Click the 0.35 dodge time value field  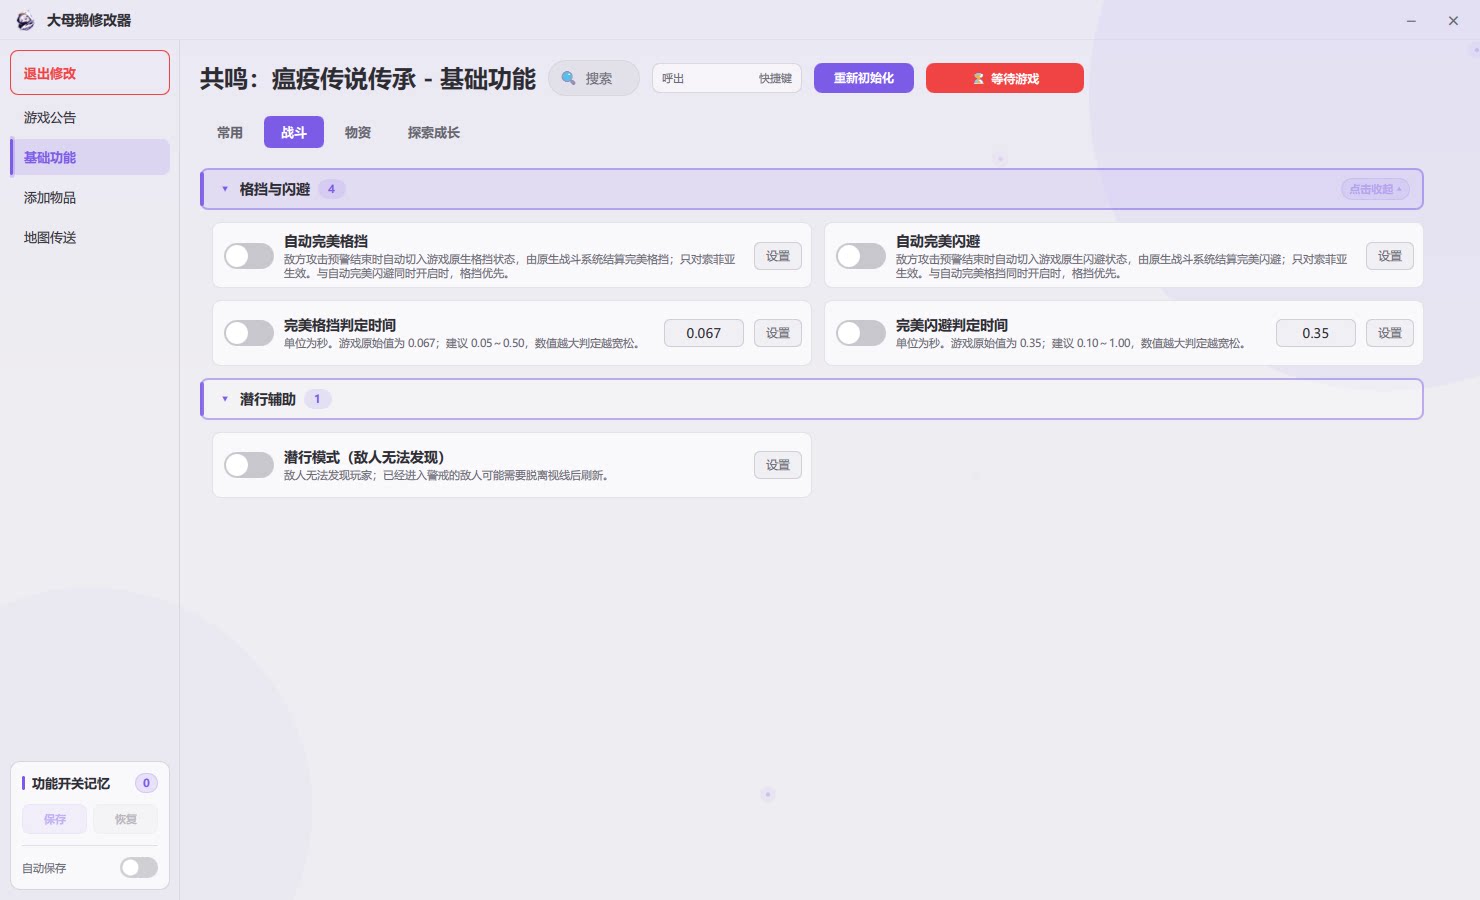click(1316, 333)
